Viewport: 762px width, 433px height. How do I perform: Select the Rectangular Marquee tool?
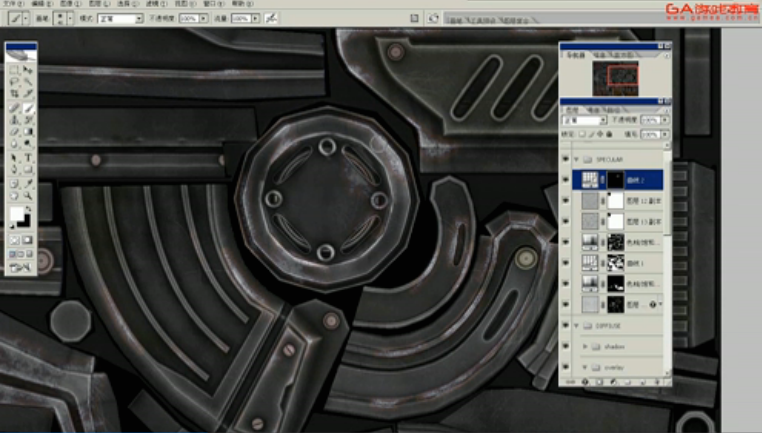pos(14,70)
